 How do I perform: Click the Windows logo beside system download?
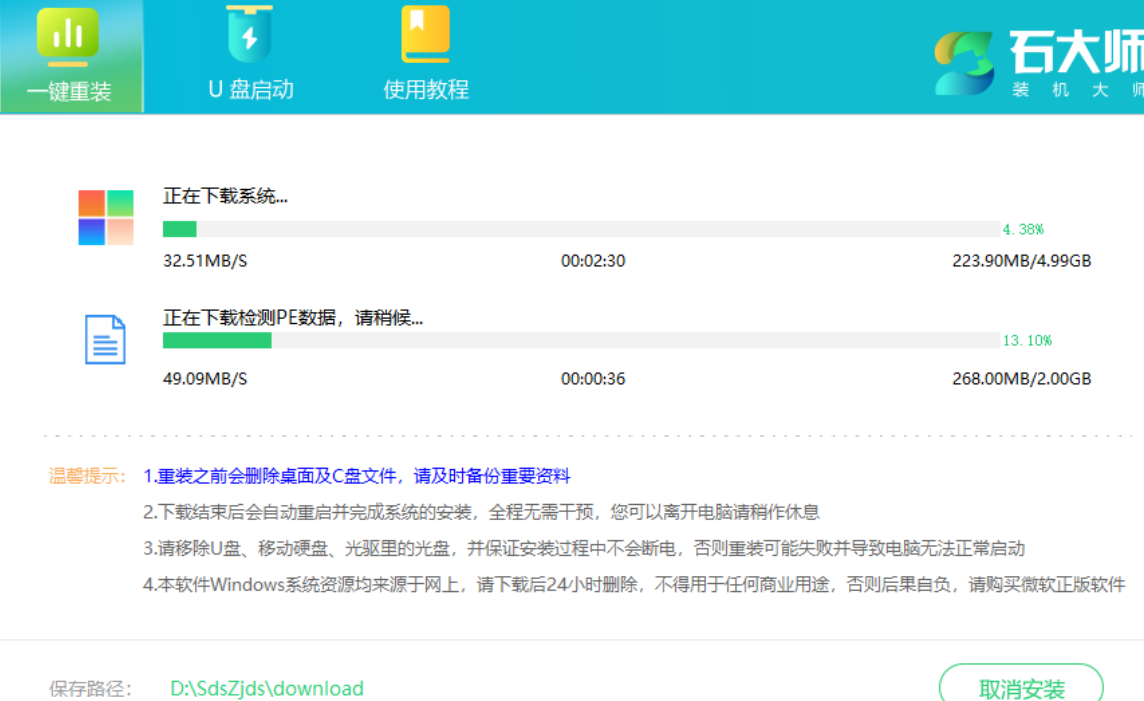(106, 217)
